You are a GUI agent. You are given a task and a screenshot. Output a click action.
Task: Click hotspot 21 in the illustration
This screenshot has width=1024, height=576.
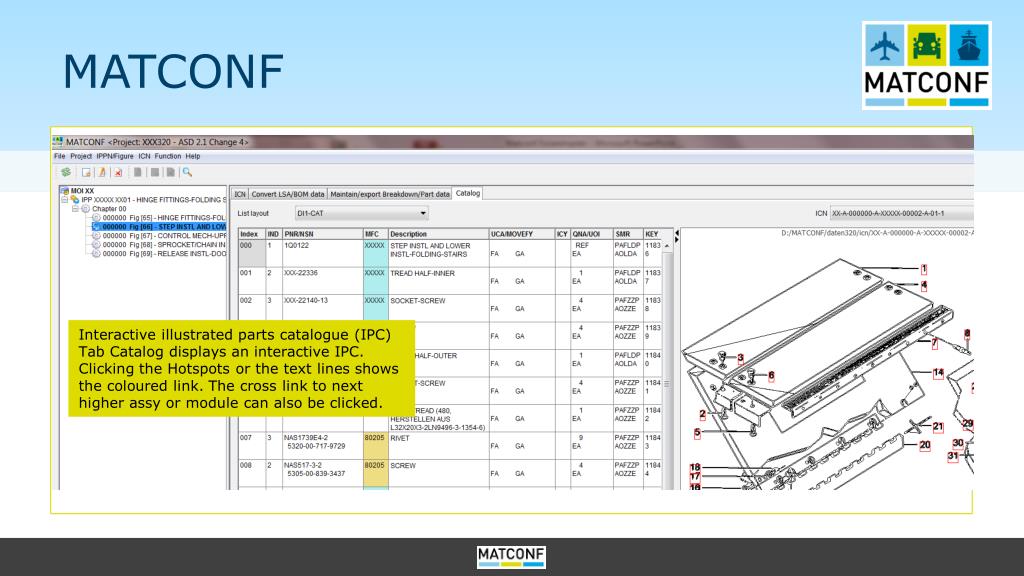click(x=938, y=426)
